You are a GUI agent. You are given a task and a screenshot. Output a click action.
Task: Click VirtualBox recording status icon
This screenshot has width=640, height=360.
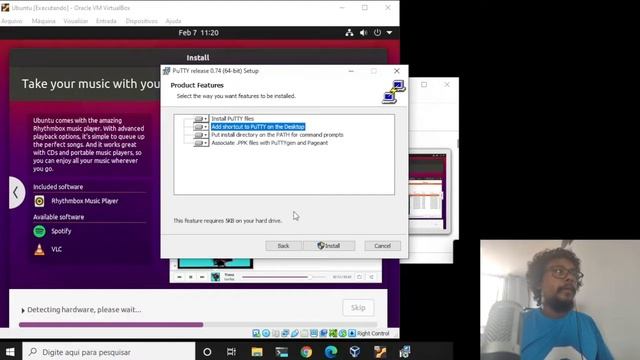click(323, 333)
